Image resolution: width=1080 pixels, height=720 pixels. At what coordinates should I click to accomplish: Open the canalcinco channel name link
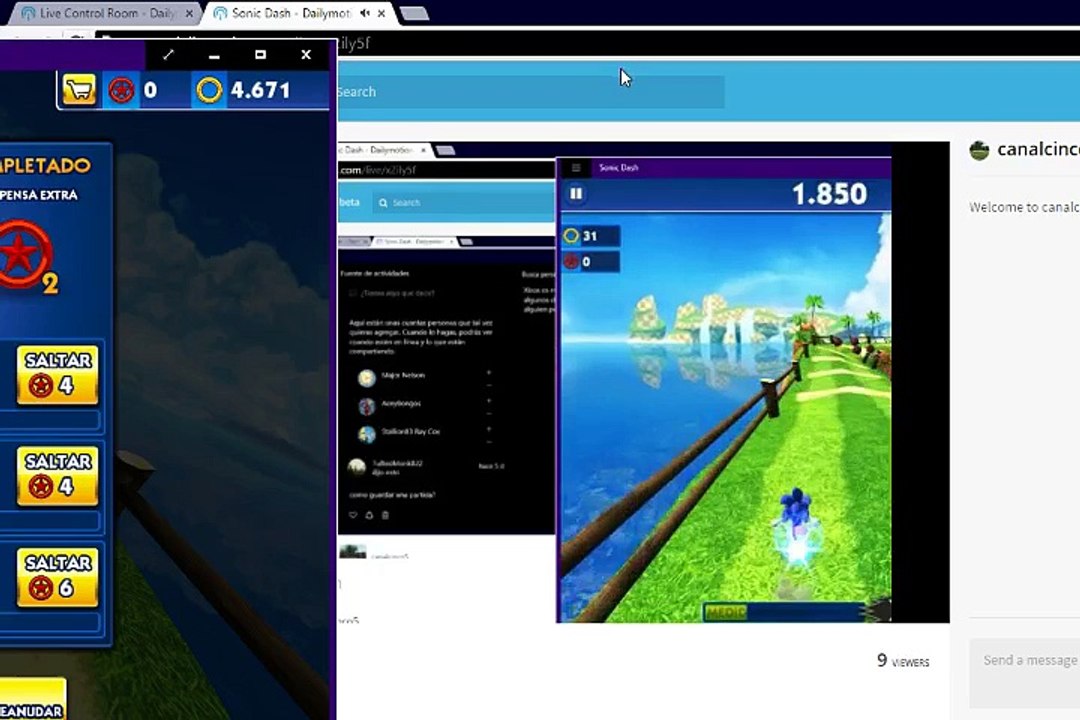[x=1038, y=150]
